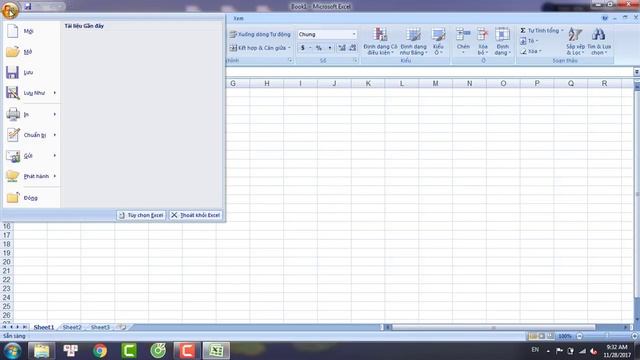Select the Sheet1 tab

44,327
